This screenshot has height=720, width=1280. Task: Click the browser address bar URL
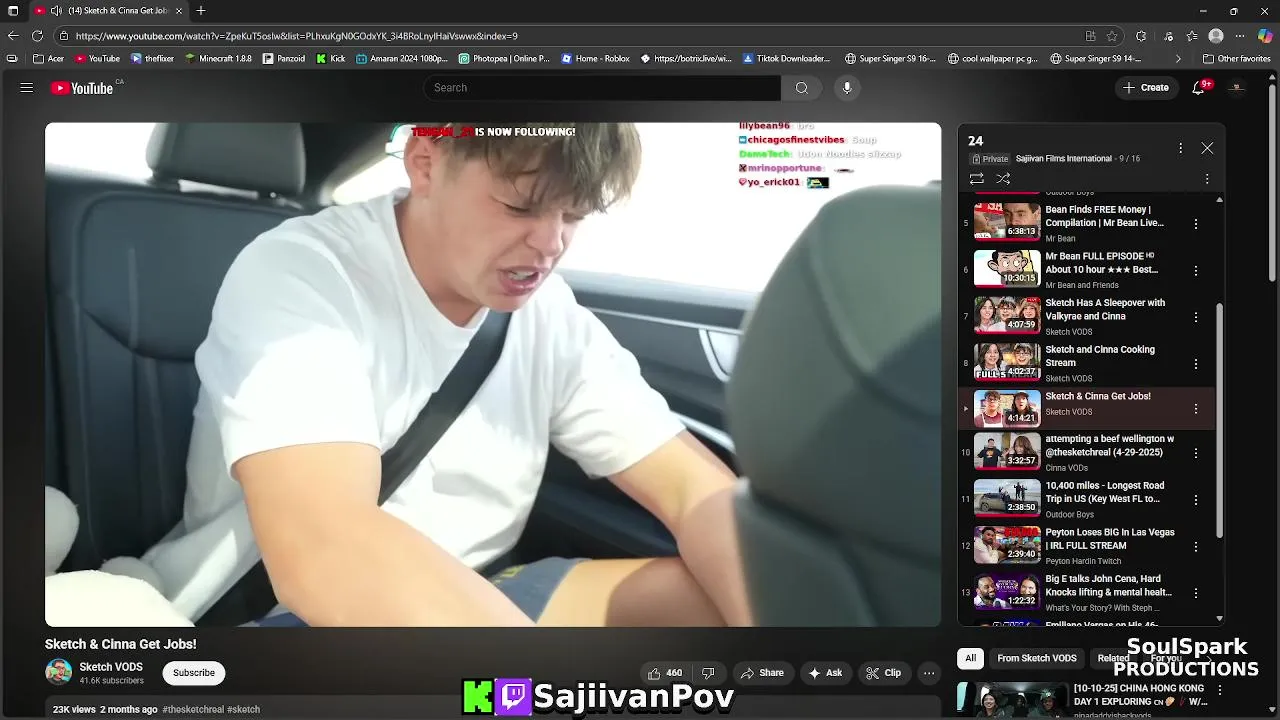click(296, 36)
